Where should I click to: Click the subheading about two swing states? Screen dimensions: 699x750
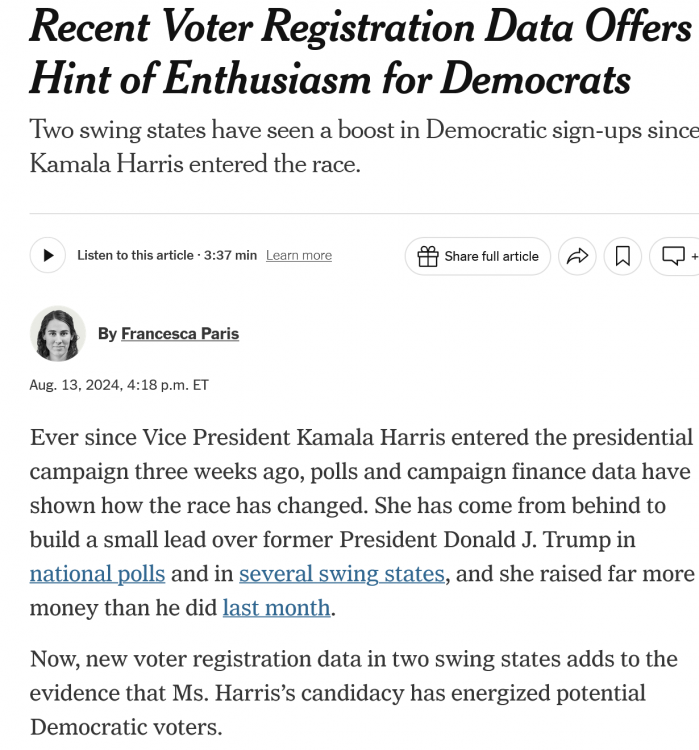pos(350,144)
